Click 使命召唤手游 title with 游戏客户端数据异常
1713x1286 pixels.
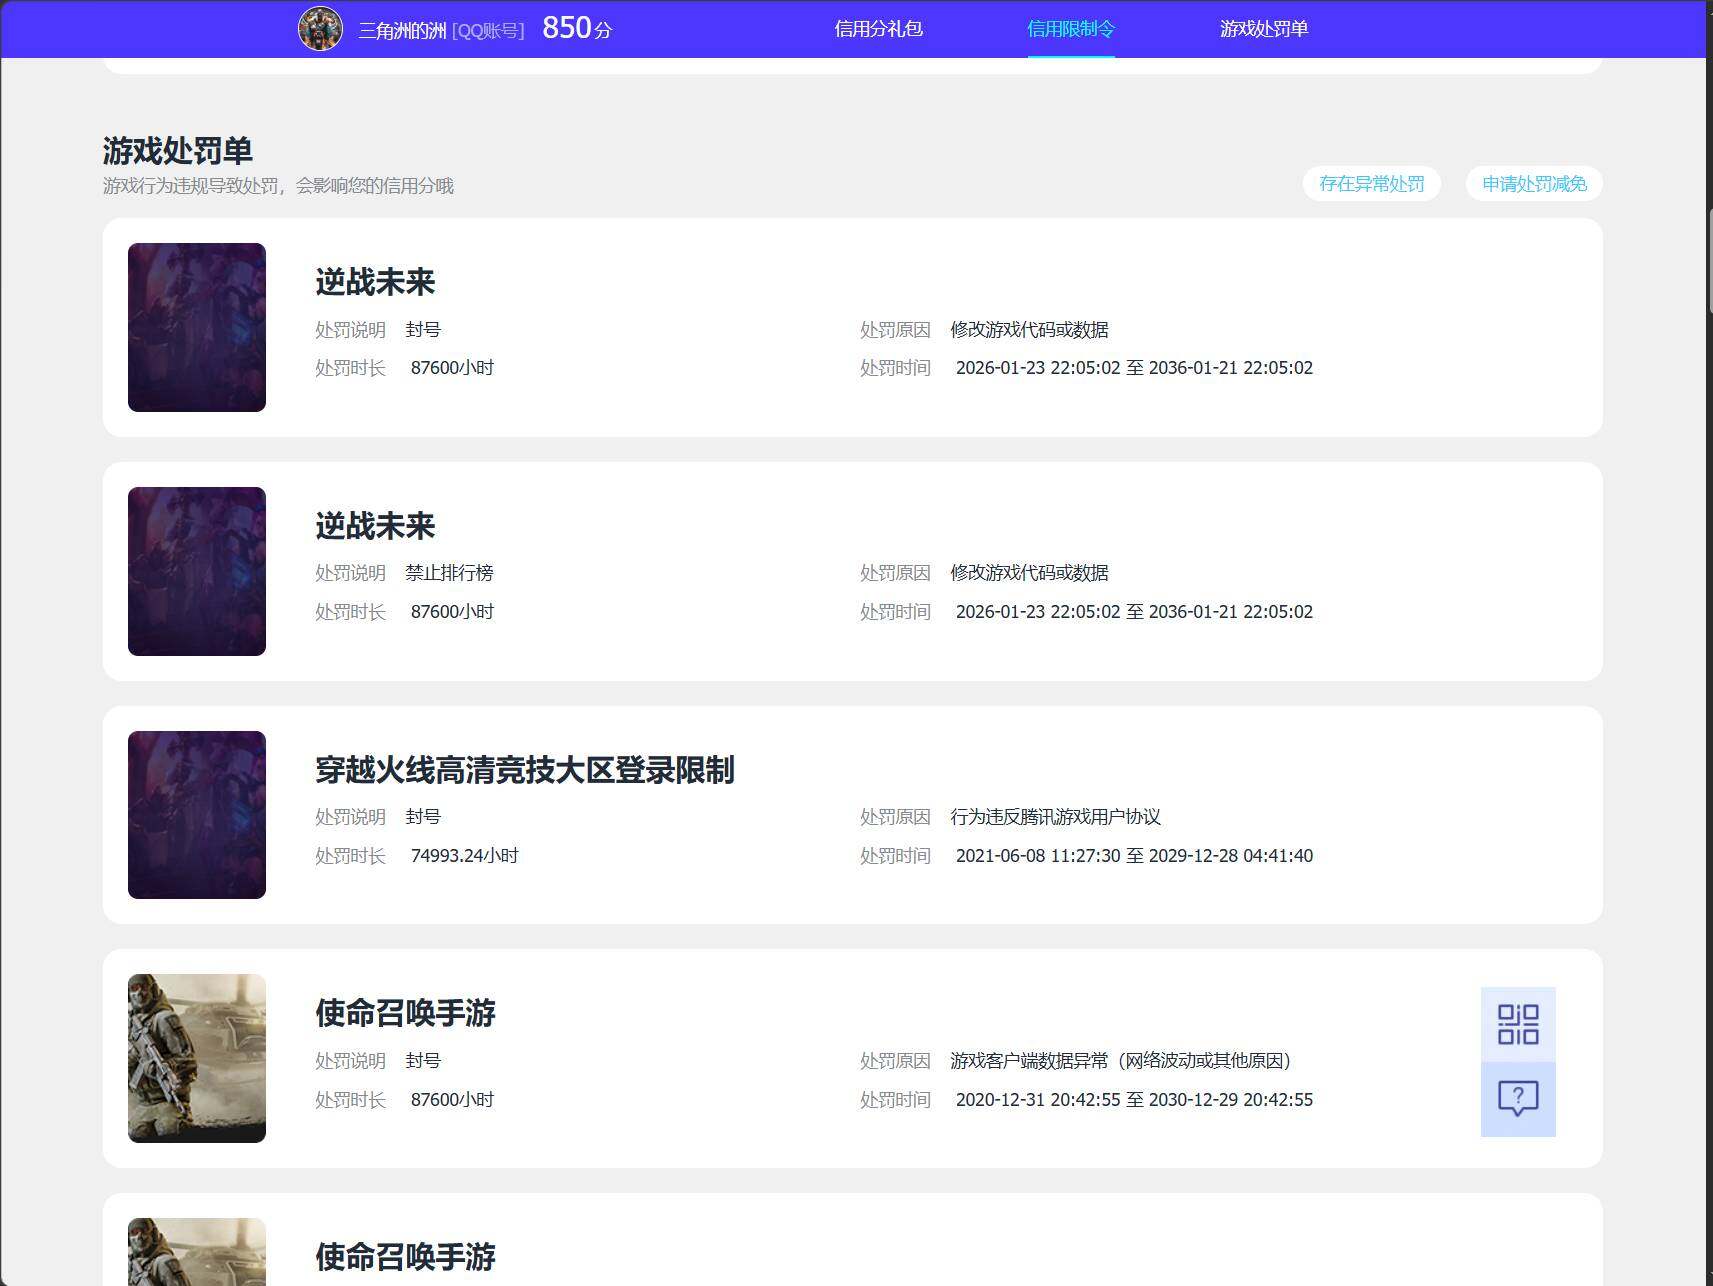405,1013
